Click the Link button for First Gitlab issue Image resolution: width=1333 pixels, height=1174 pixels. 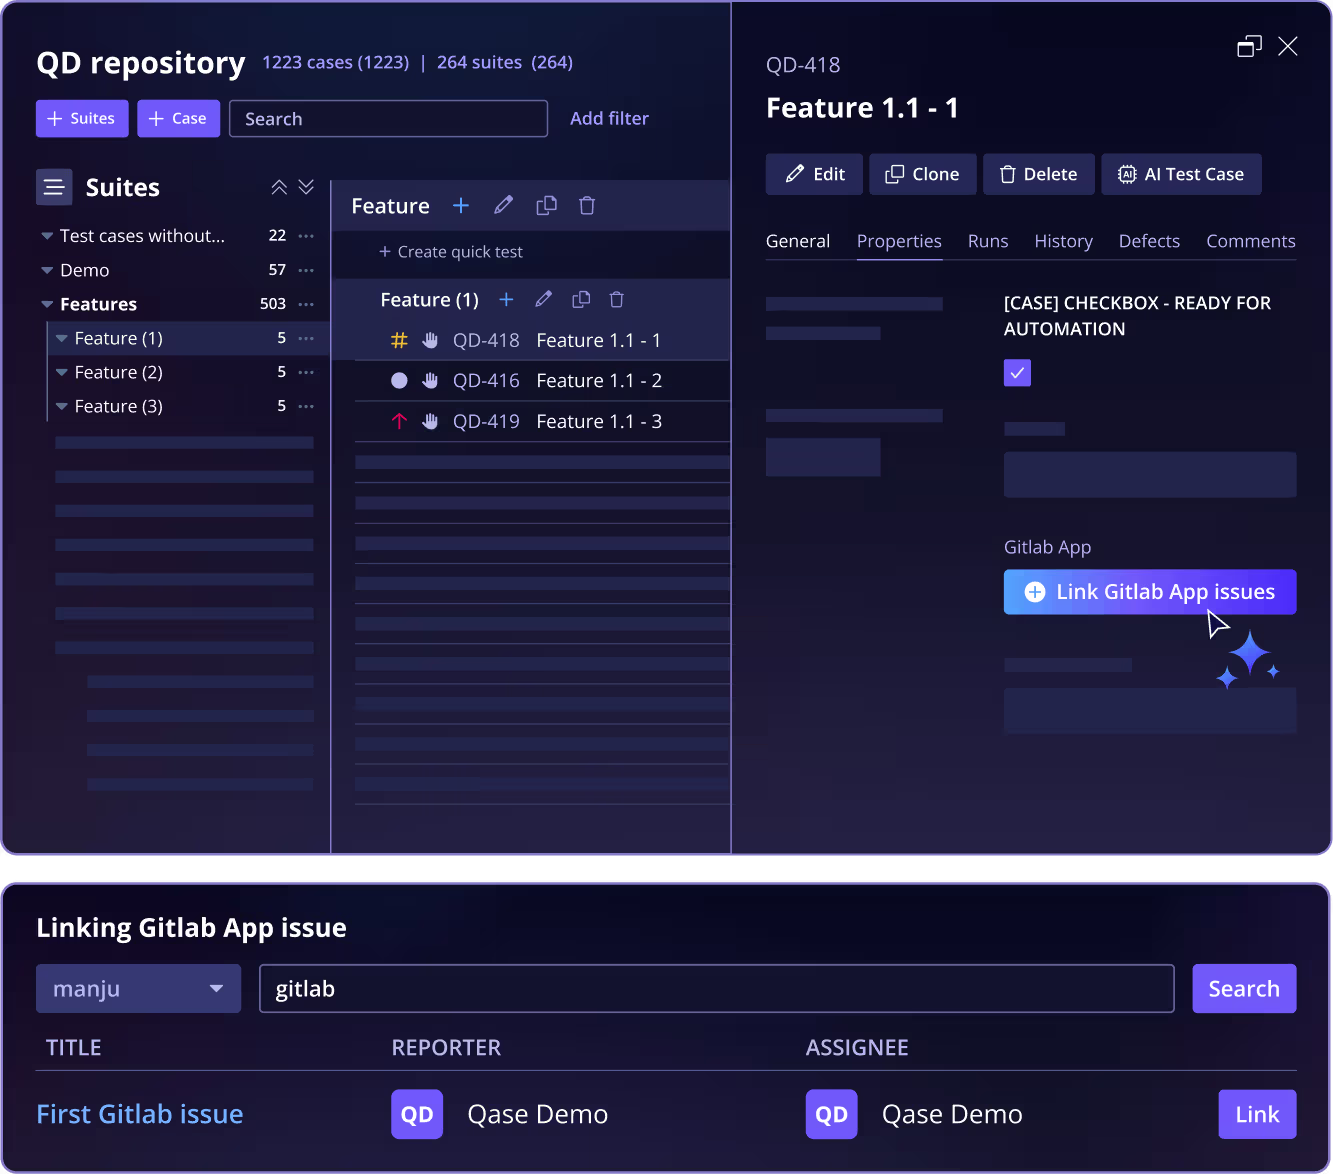1257,1114
